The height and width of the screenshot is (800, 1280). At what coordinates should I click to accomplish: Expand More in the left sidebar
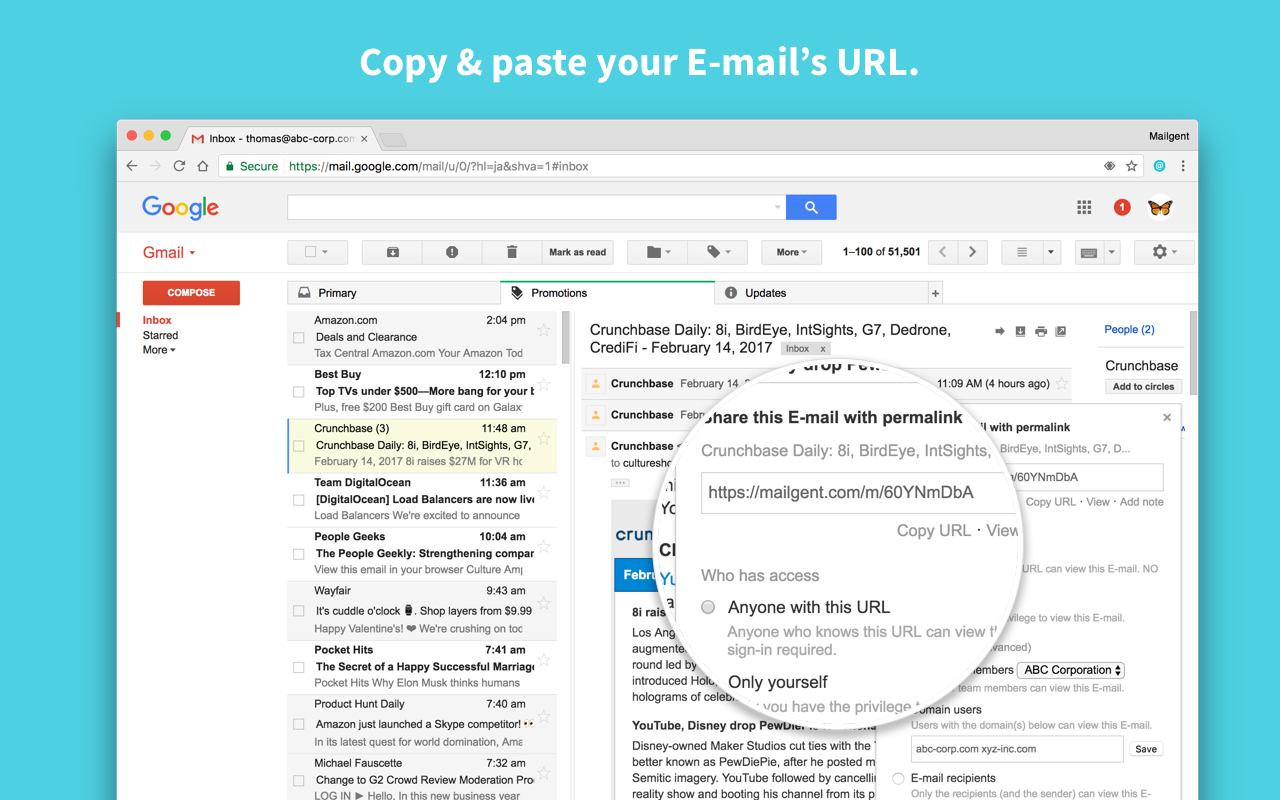click(x=159, y=350)
